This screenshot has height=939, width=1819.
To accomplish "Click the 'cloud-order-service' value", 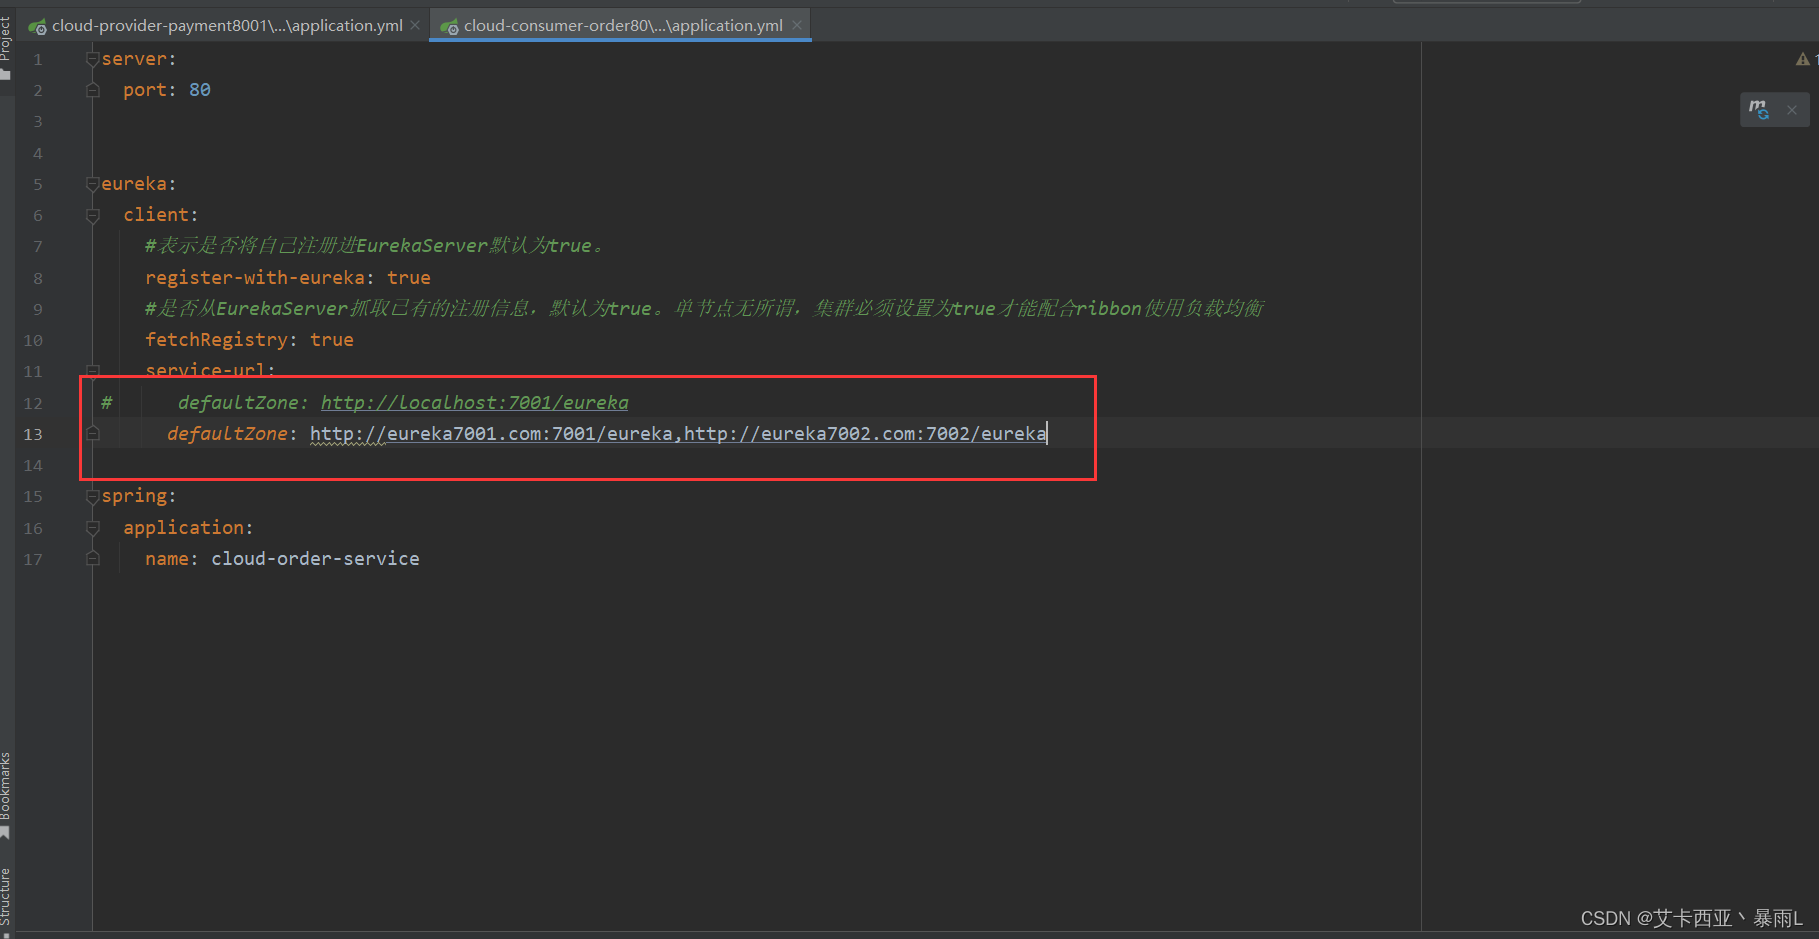I will pyautogui.click(x=315, y=559).
